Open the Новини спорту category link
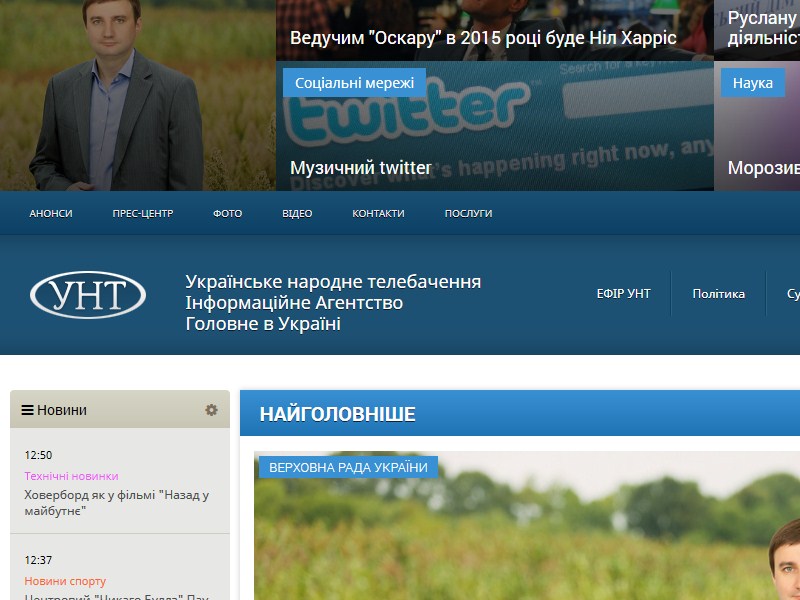 [x=65, y=581]
